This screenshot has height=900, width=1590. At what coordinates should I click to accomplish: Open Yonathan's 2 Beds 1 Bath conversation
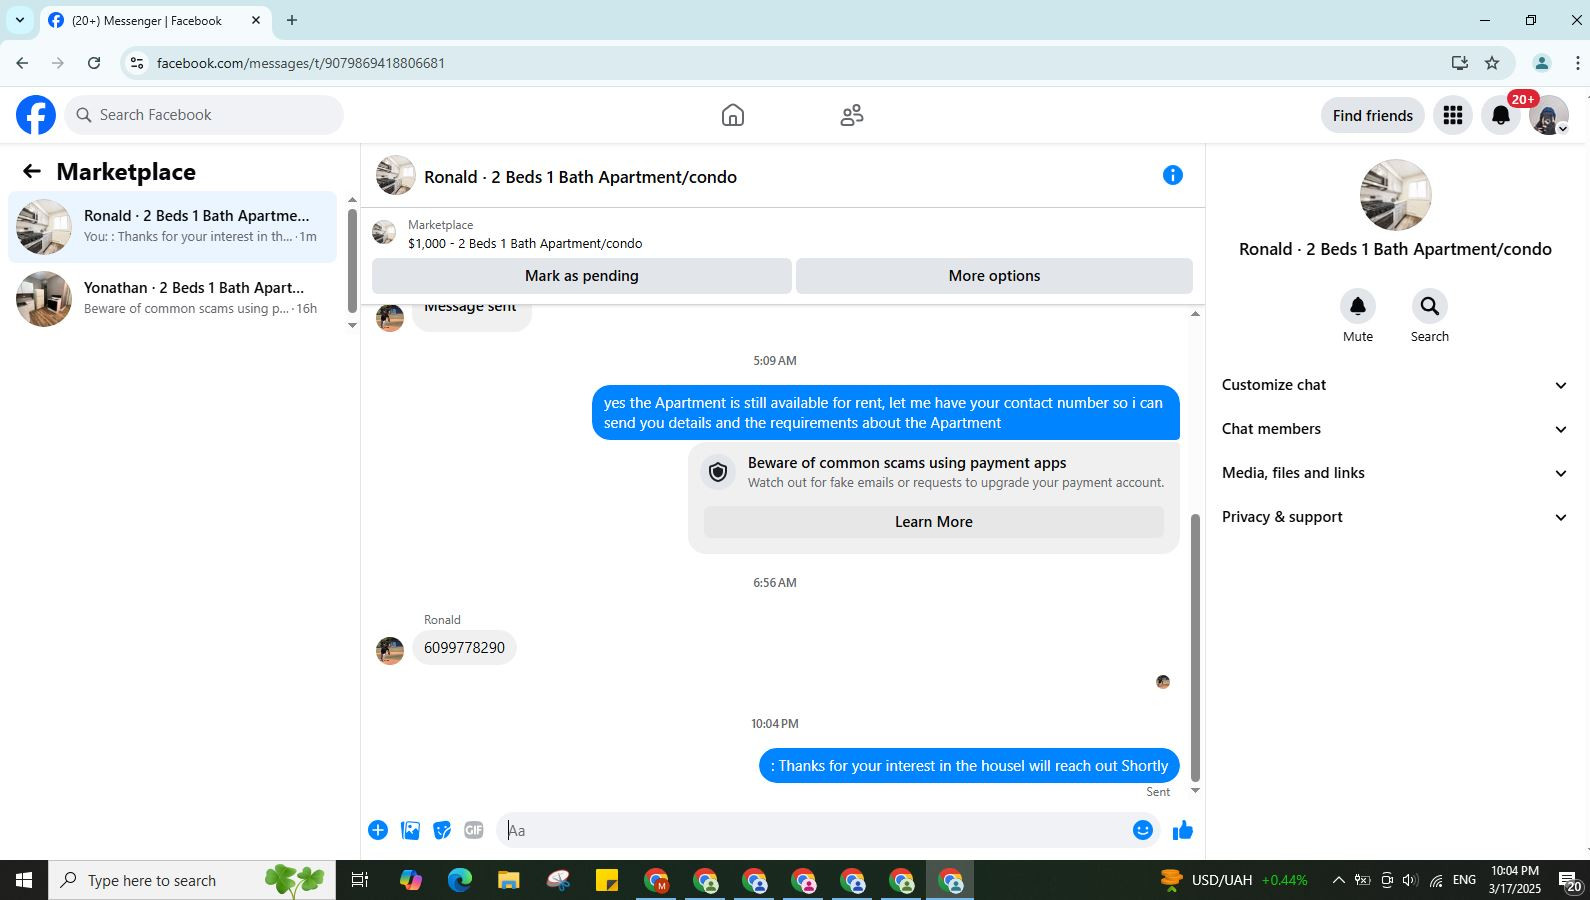173,299
